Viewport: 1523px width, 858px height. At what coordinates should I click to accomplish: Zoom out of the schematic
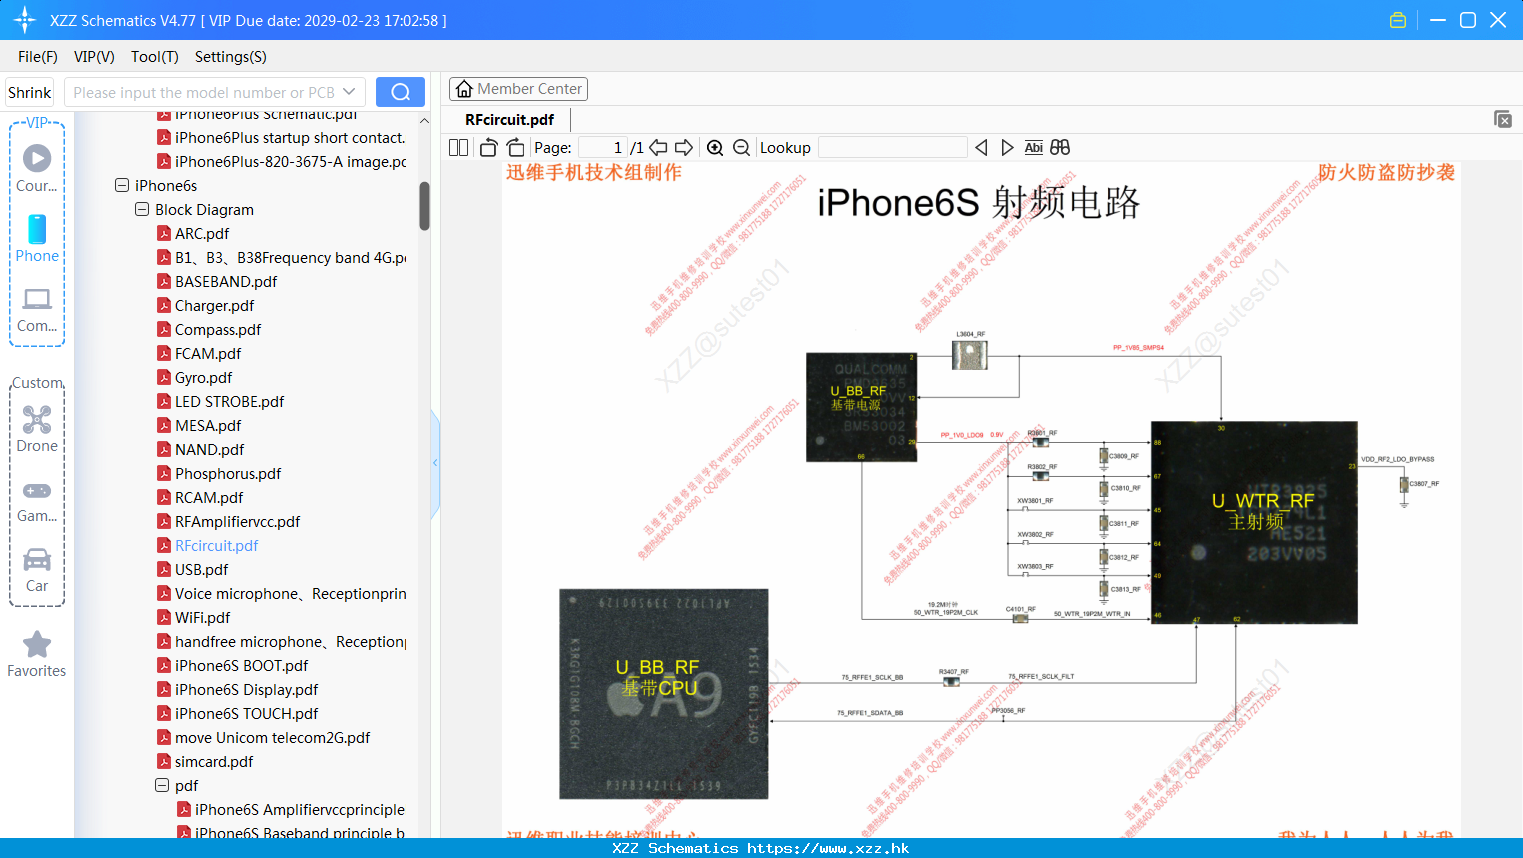(x=742, y=148)
